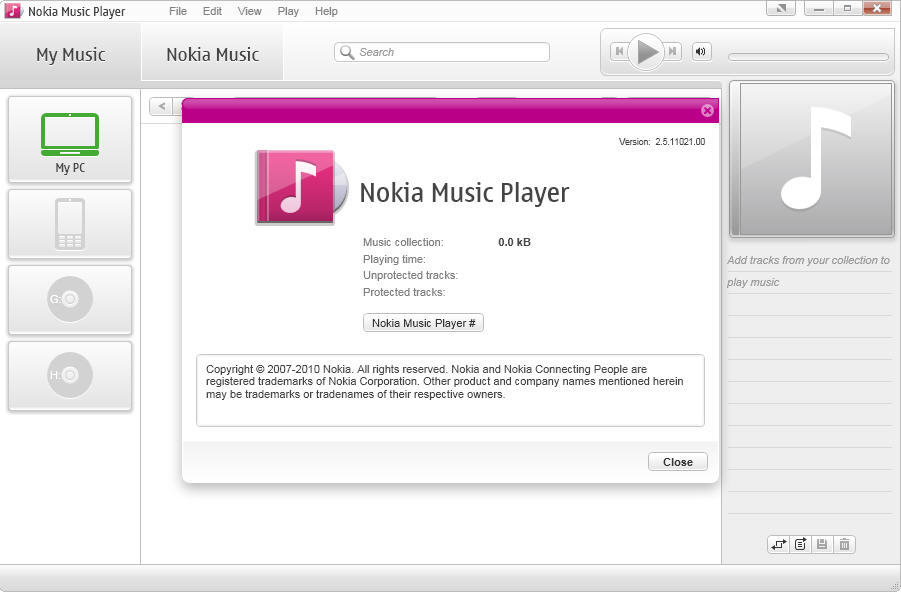Minimize the Nokia Music Player window

[x=819, y=9]
